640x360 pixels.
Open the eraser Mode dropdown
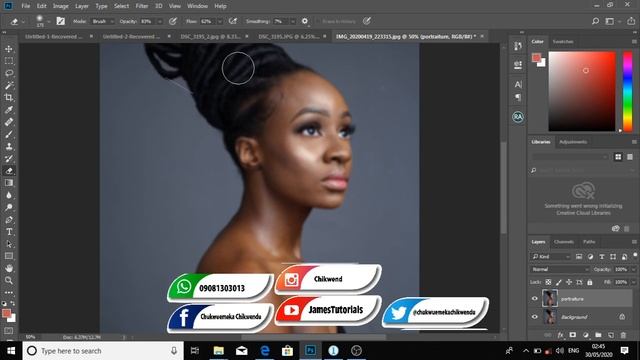click(102, 21)
